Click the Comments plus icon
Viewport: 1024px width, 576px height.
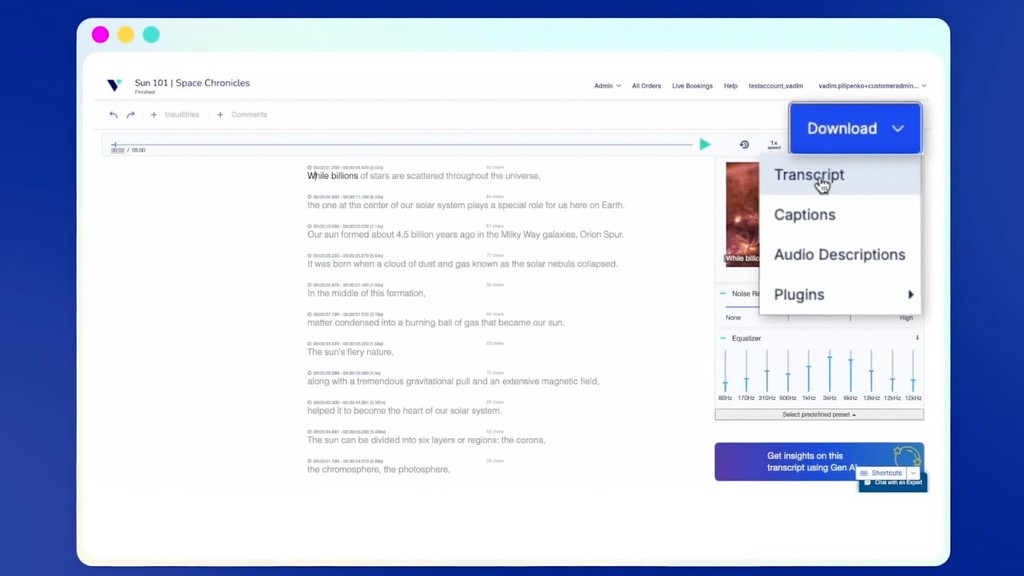pos(219,114)
